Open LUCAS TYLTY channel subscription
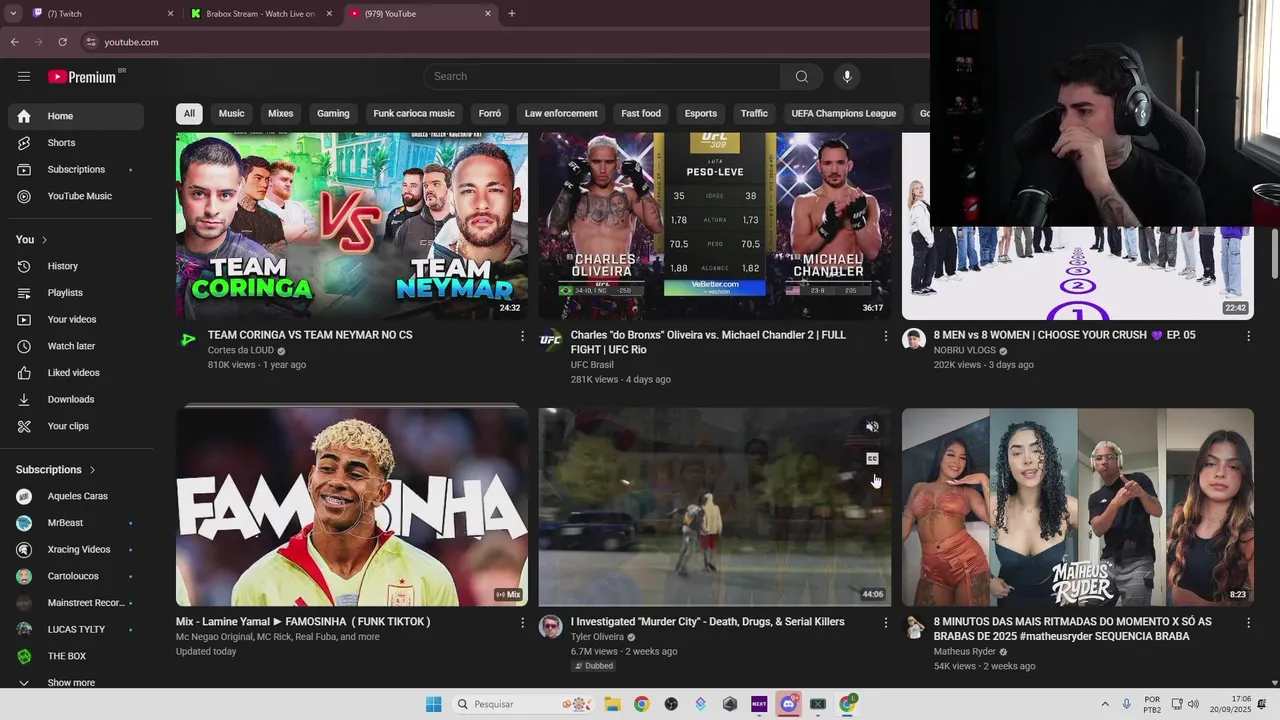 [x=76, y=629]
